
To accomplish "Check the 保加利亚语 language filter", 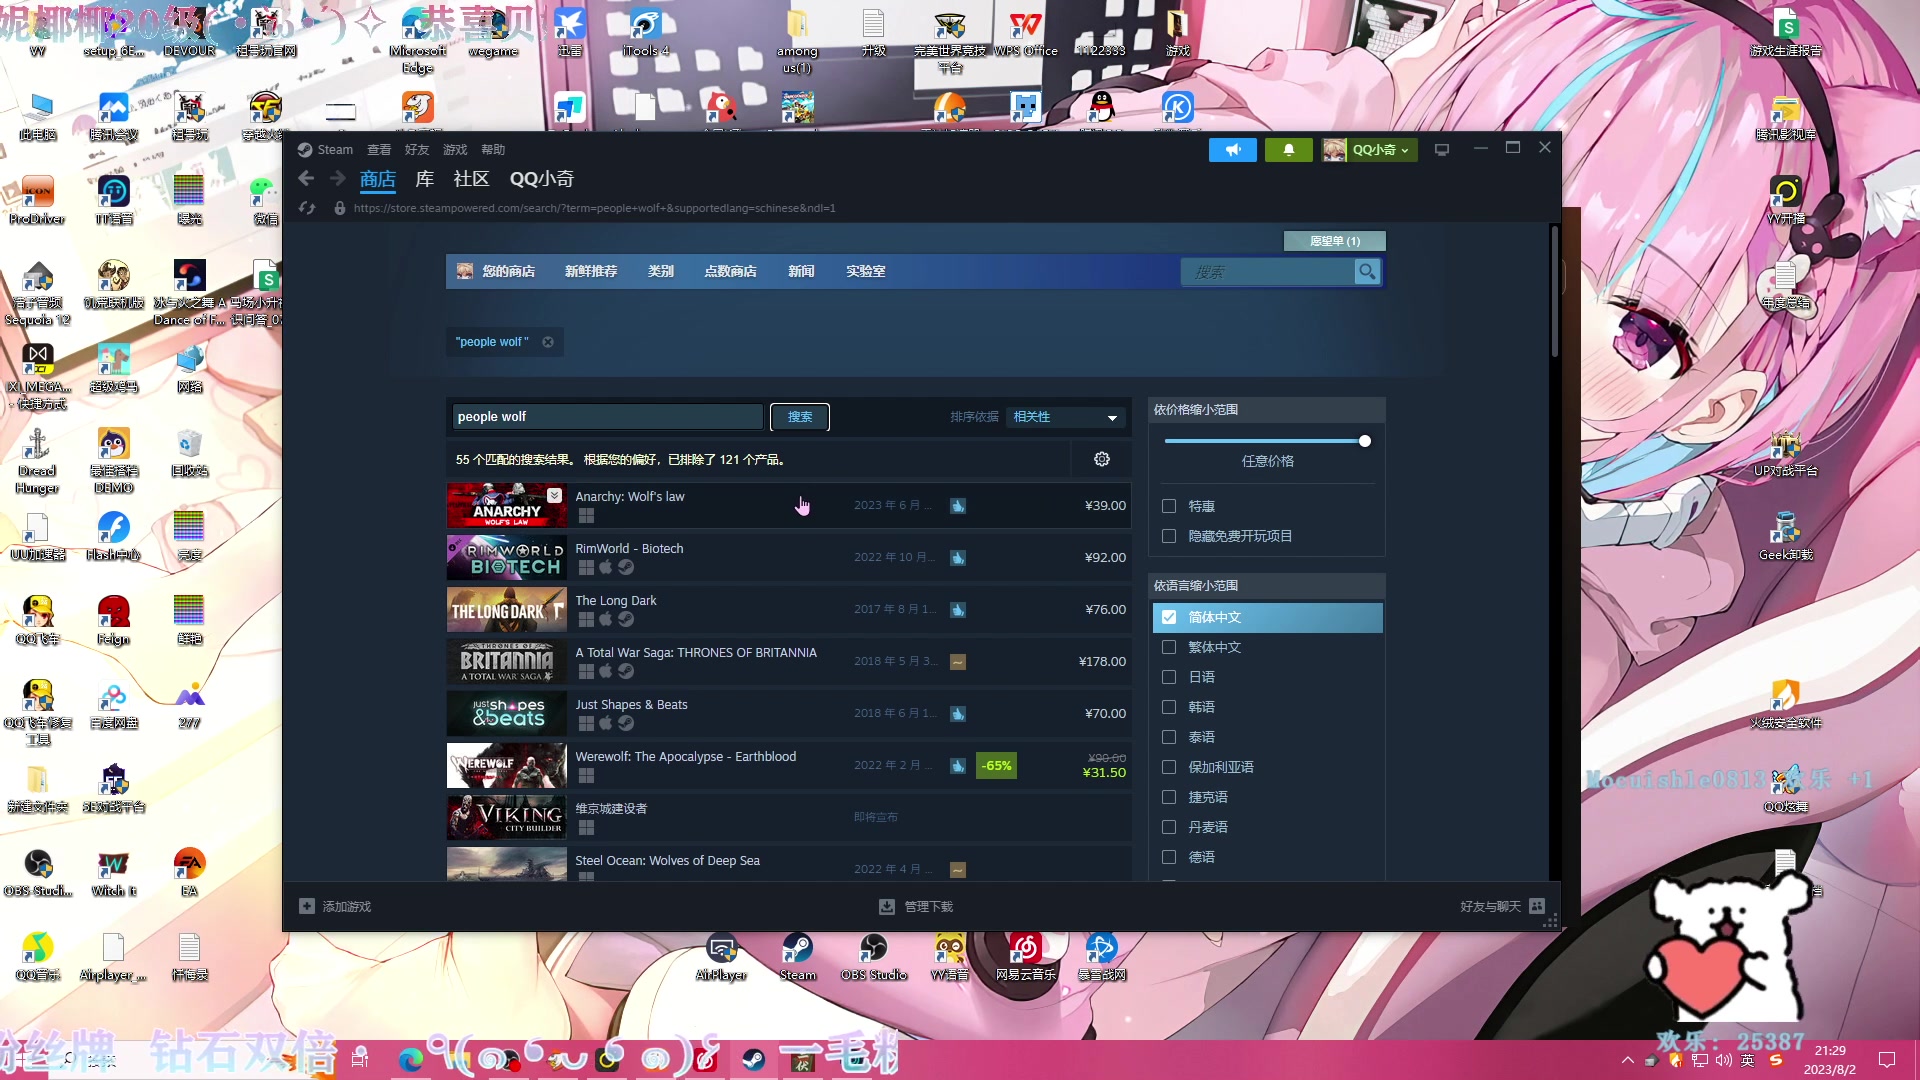I will (x=1169, y=767).
